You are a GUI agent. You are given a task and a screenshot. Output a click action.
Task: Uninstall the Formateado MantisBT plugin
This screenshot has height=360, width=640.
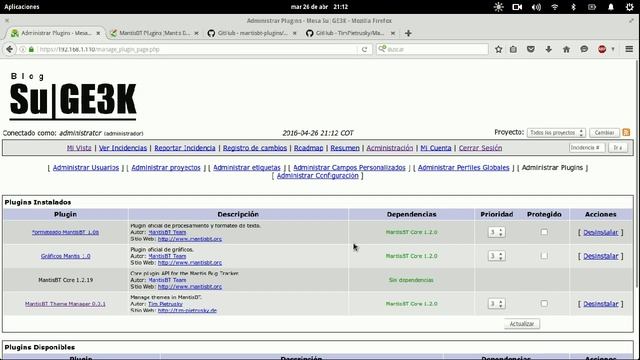tap(600, 232)
